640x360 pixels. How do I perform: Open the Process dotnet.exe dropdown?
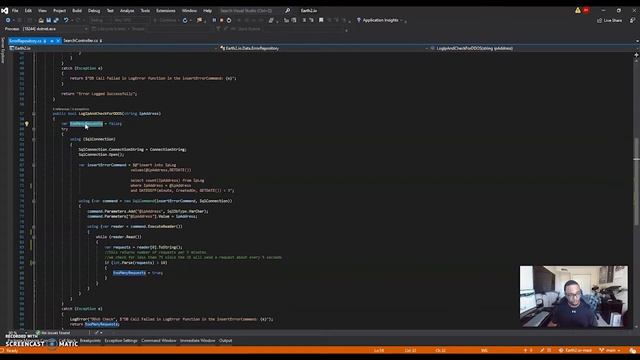[55, 29]
